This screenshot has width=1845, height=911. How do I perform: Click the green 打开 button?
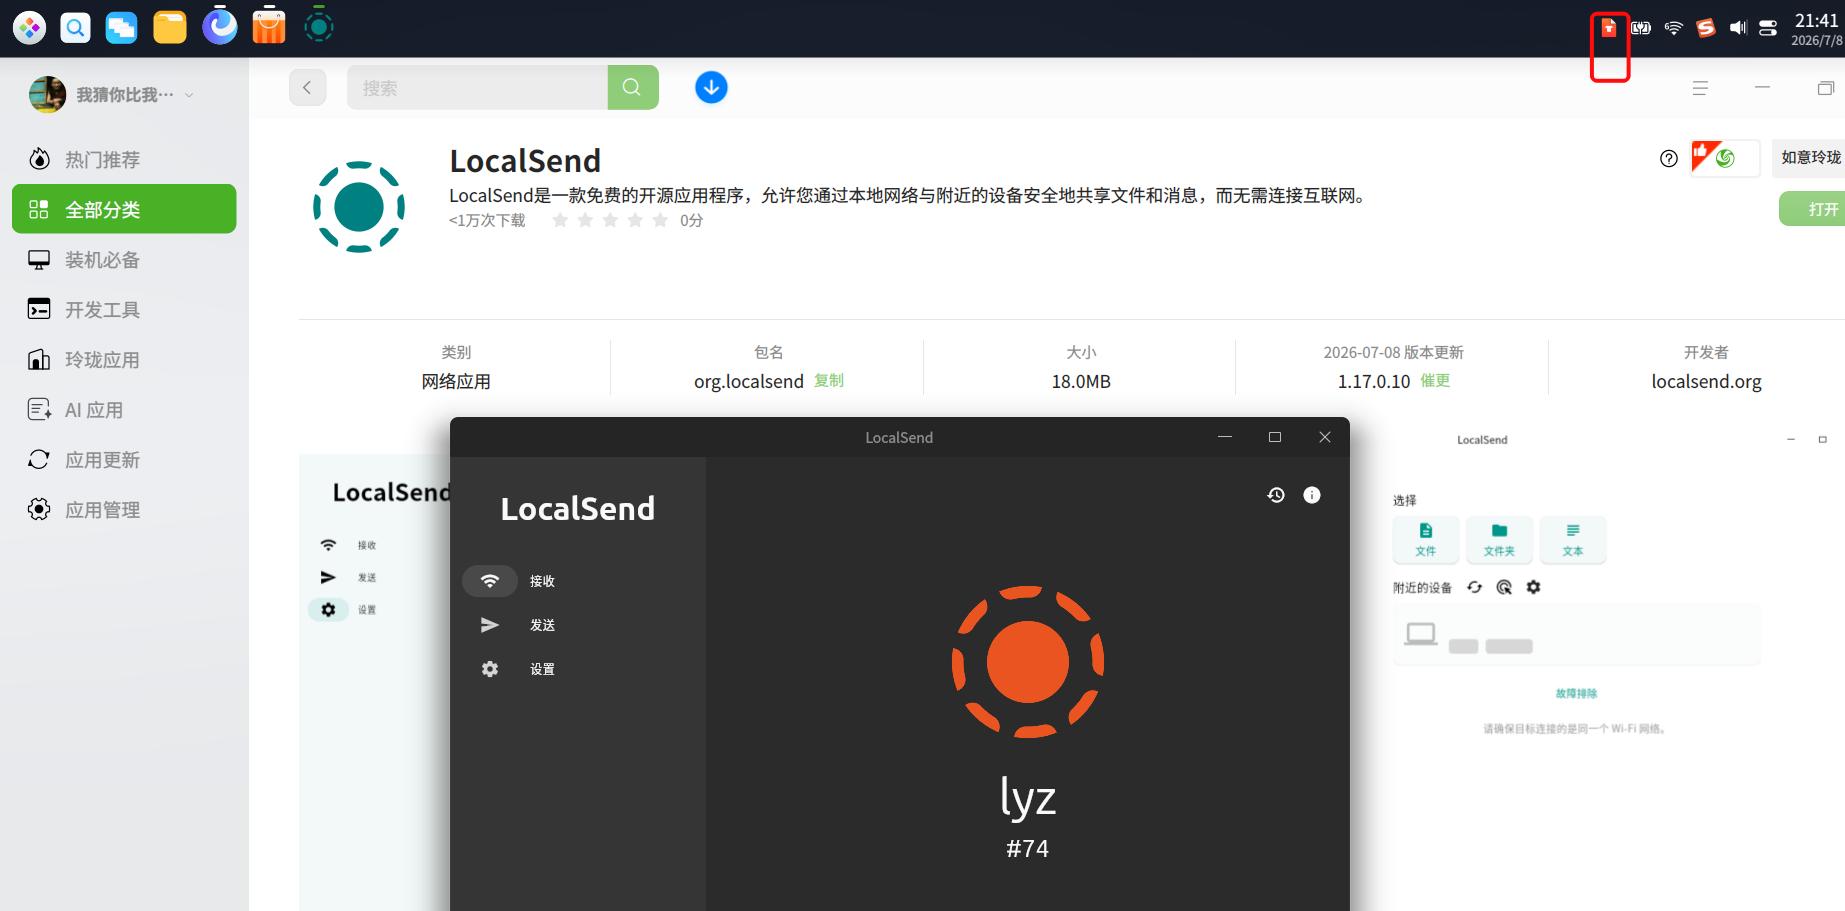pyautogui.click(x=1813, y=209)
